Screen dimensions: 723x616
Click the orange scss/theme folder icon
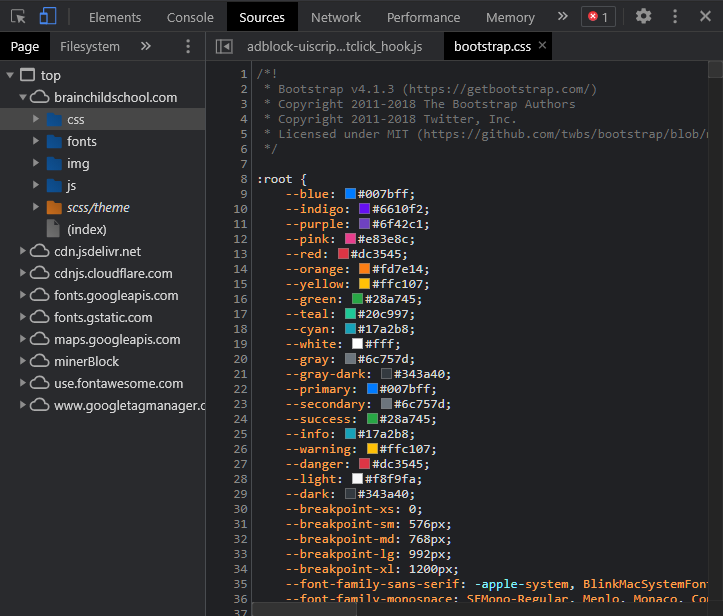point(54,207)
